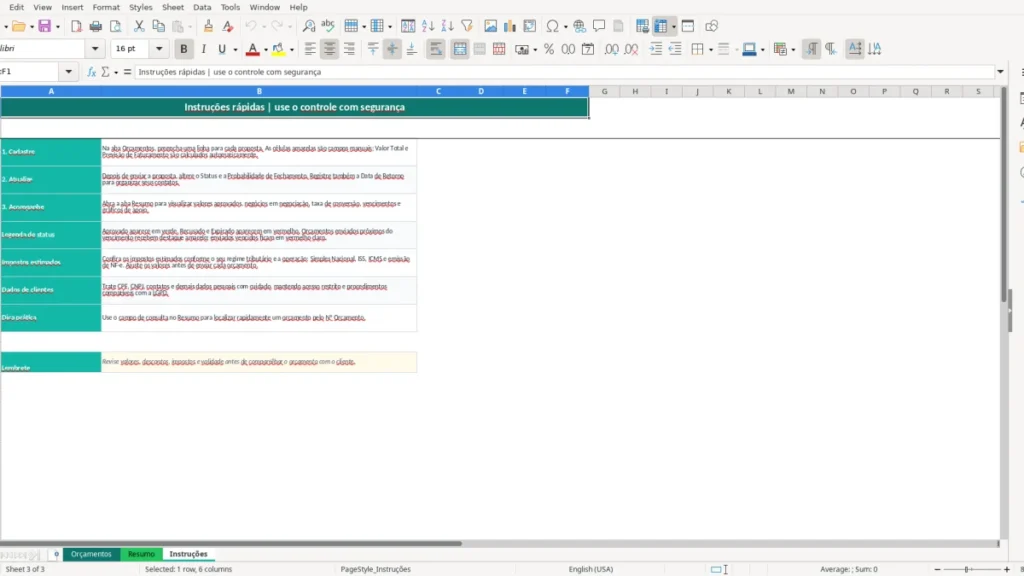This screenshot has width=1024, height=576.
Task: Apply red Font Color swatch
Action: tap(253, 49)
